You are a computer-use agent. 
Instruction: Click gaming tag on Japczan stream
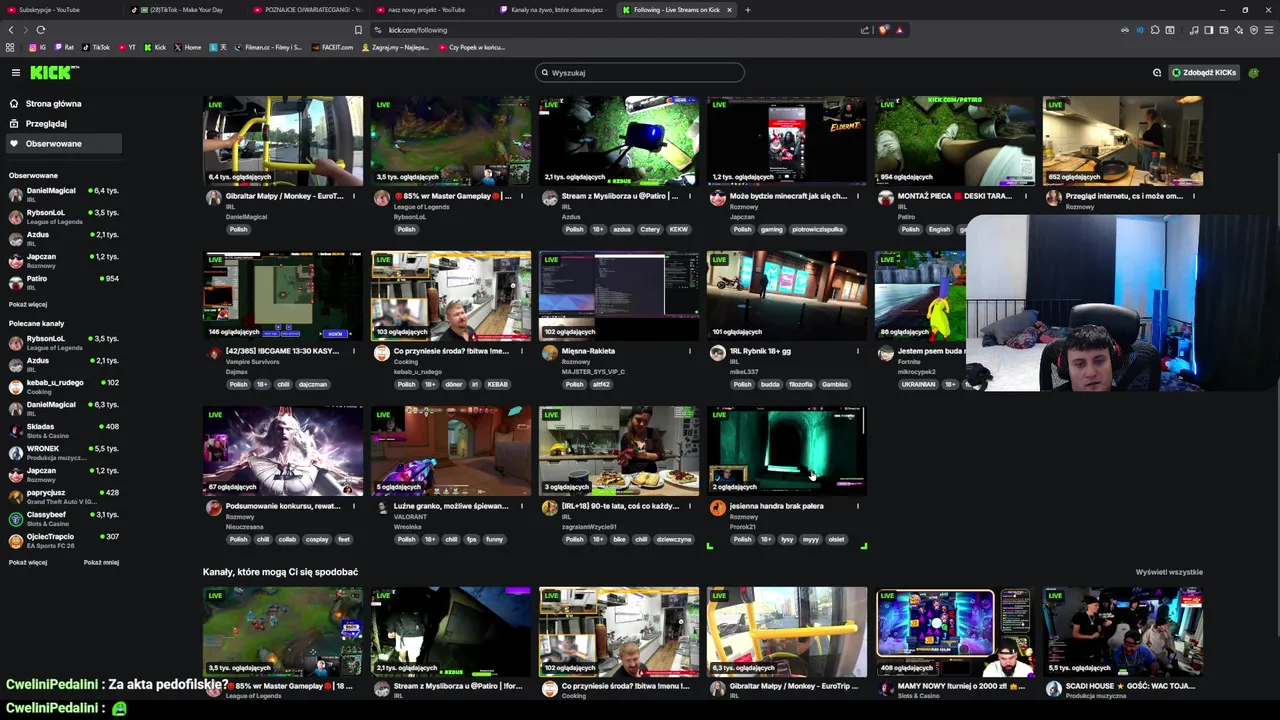tap(771, 229)
